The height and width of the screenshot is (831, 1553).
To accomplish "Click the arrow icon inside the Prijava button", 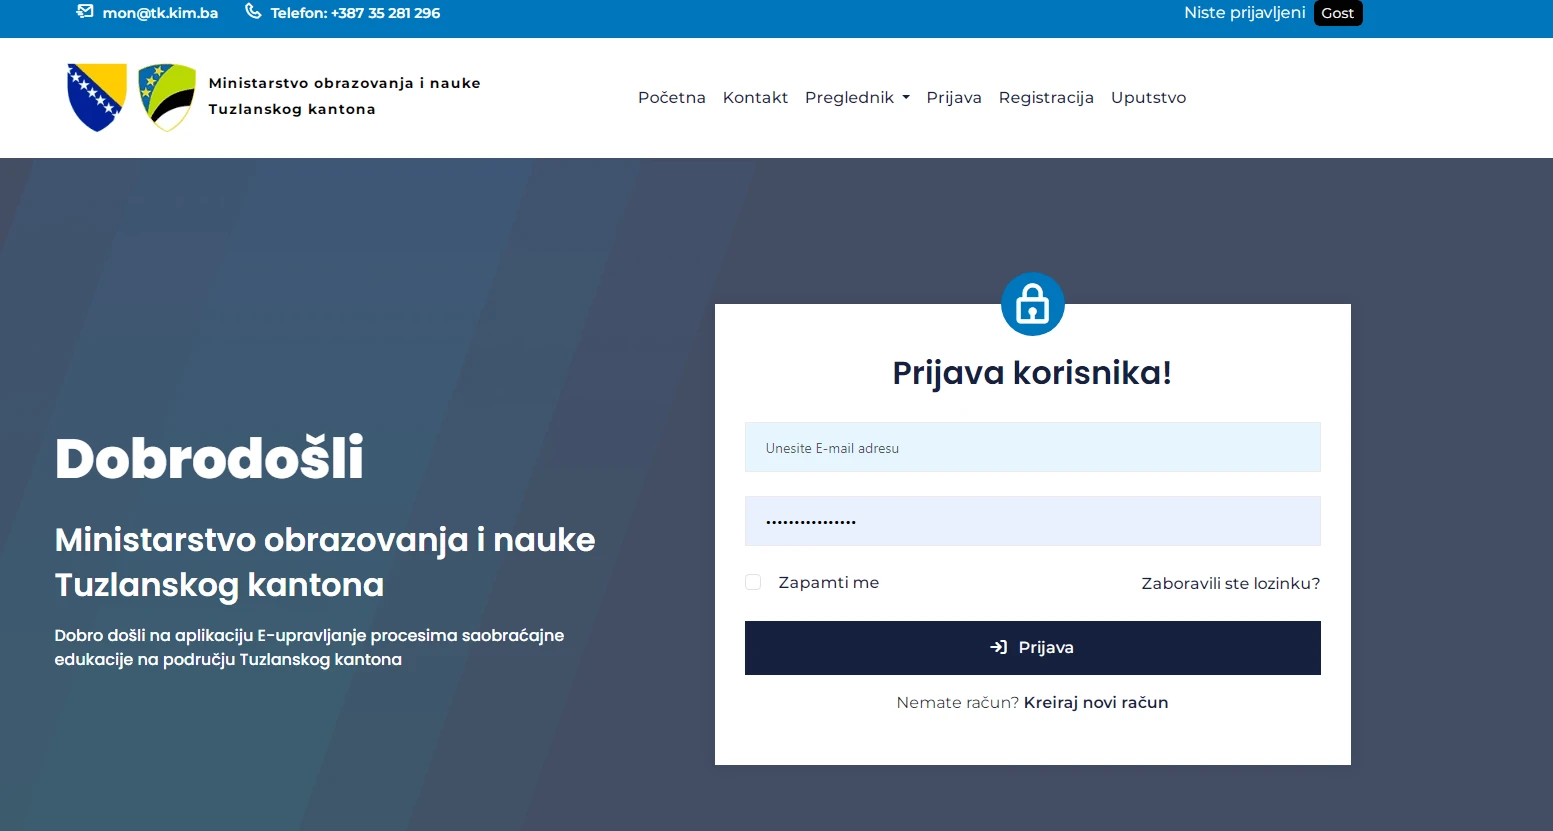I will click(x=997, y=647).
